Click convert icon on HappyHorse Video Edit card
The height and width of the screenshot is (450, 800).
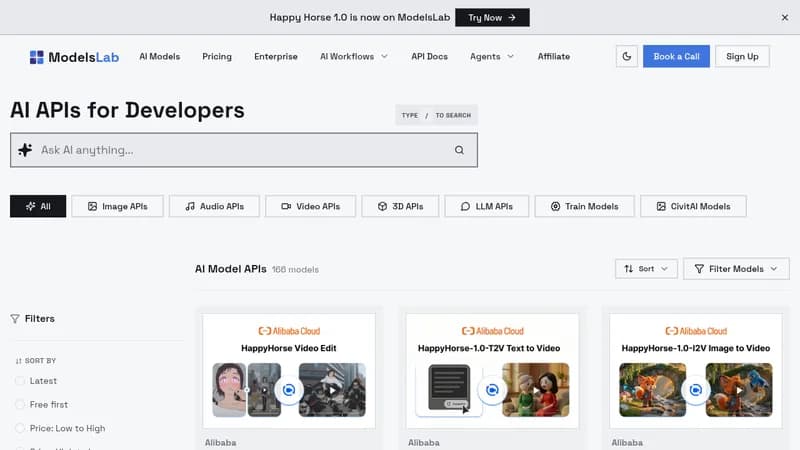[289, 390]
